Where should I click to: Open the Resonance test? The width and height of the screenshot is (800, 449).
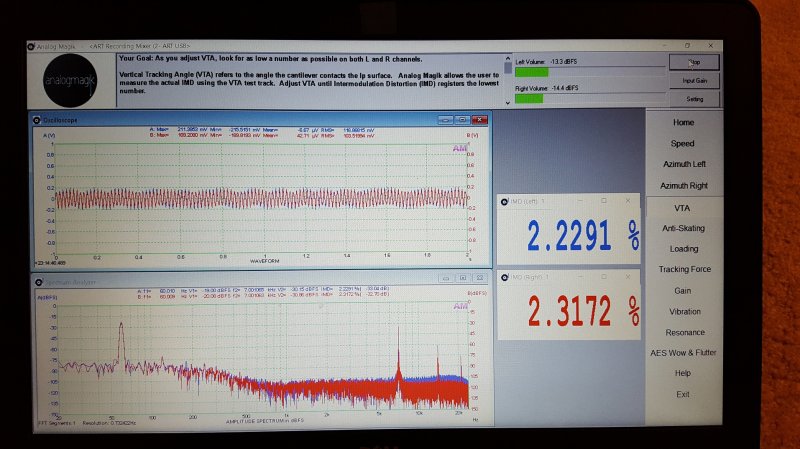[685, 333]
